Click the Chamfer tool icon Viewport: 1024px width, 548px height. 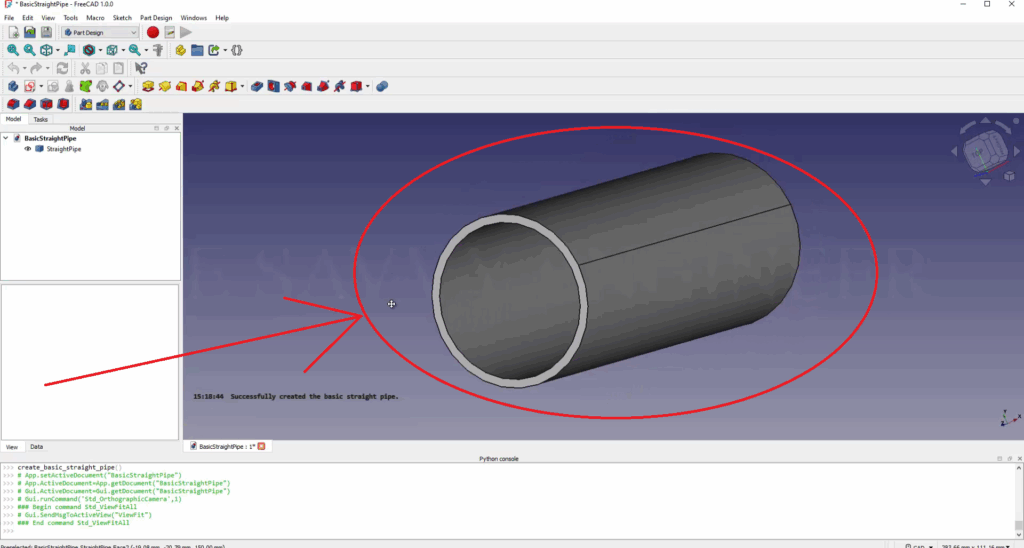coord(29,105)
